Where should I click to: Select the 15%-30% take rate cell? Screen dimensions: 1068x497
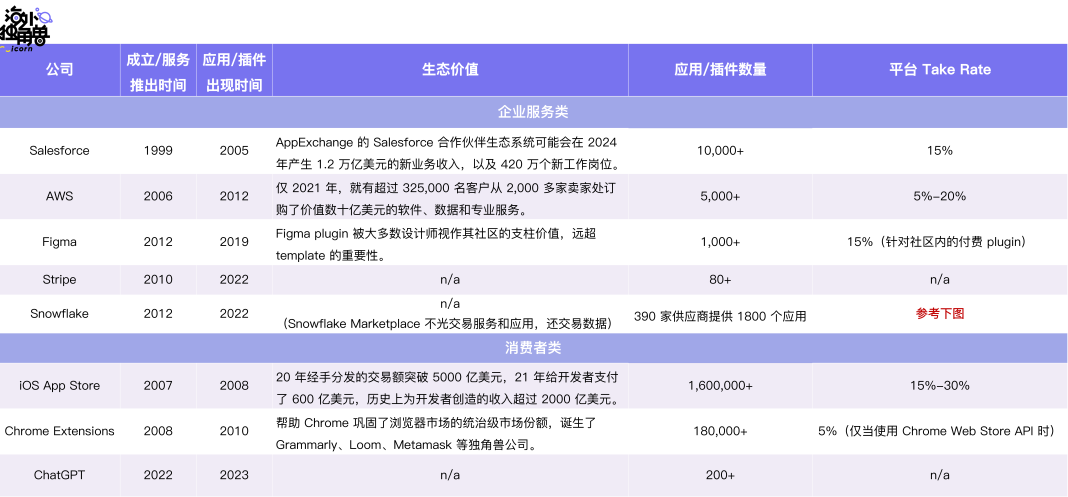click(939, 385)
